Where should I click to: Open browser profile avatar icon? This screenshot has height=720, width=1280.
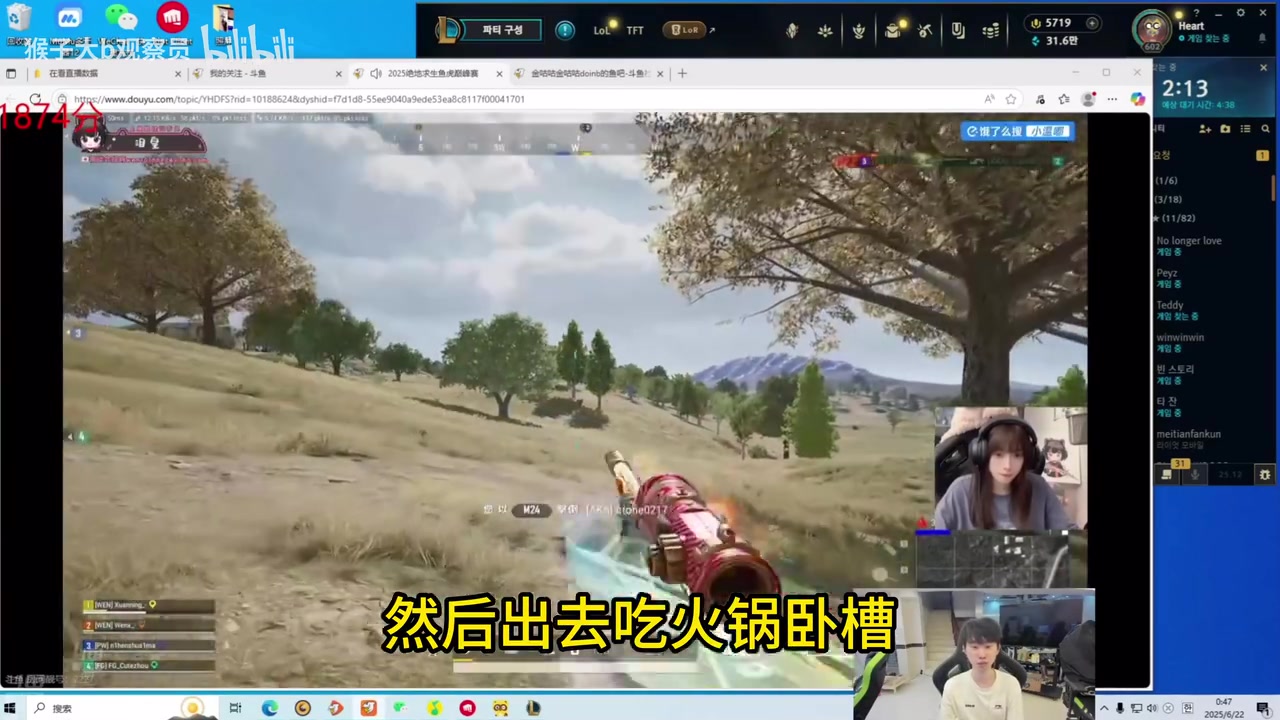click(x=1089, y=99)
